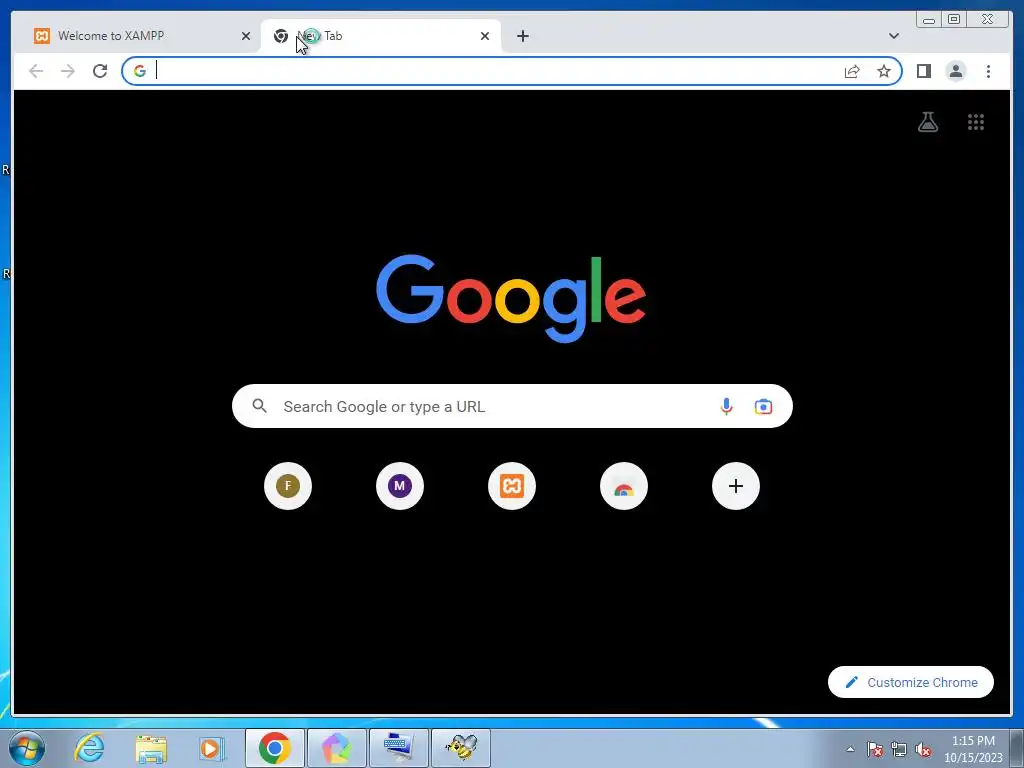Click the Customize Chrome button
Screen dimensions: 1024x768
coord(910,682)
